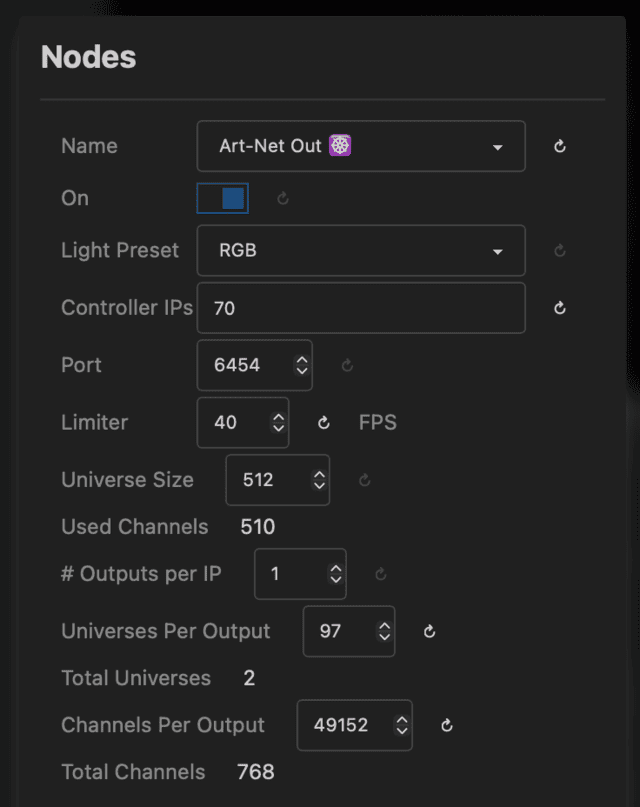The image size is (640, 807).
Task: Click the Port stepper arrows
Action: pos(302,366)
